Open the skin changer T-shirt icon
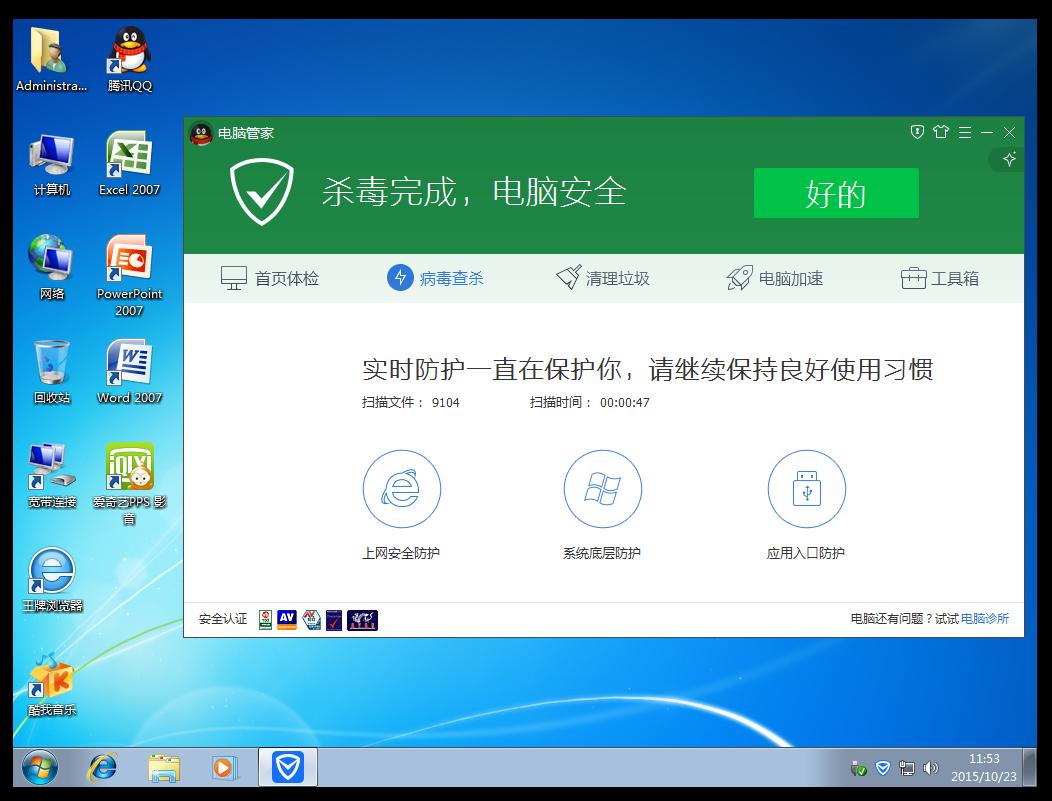Image resolution: width=1052 pixels, height=801 pixels. click(941, 132)
